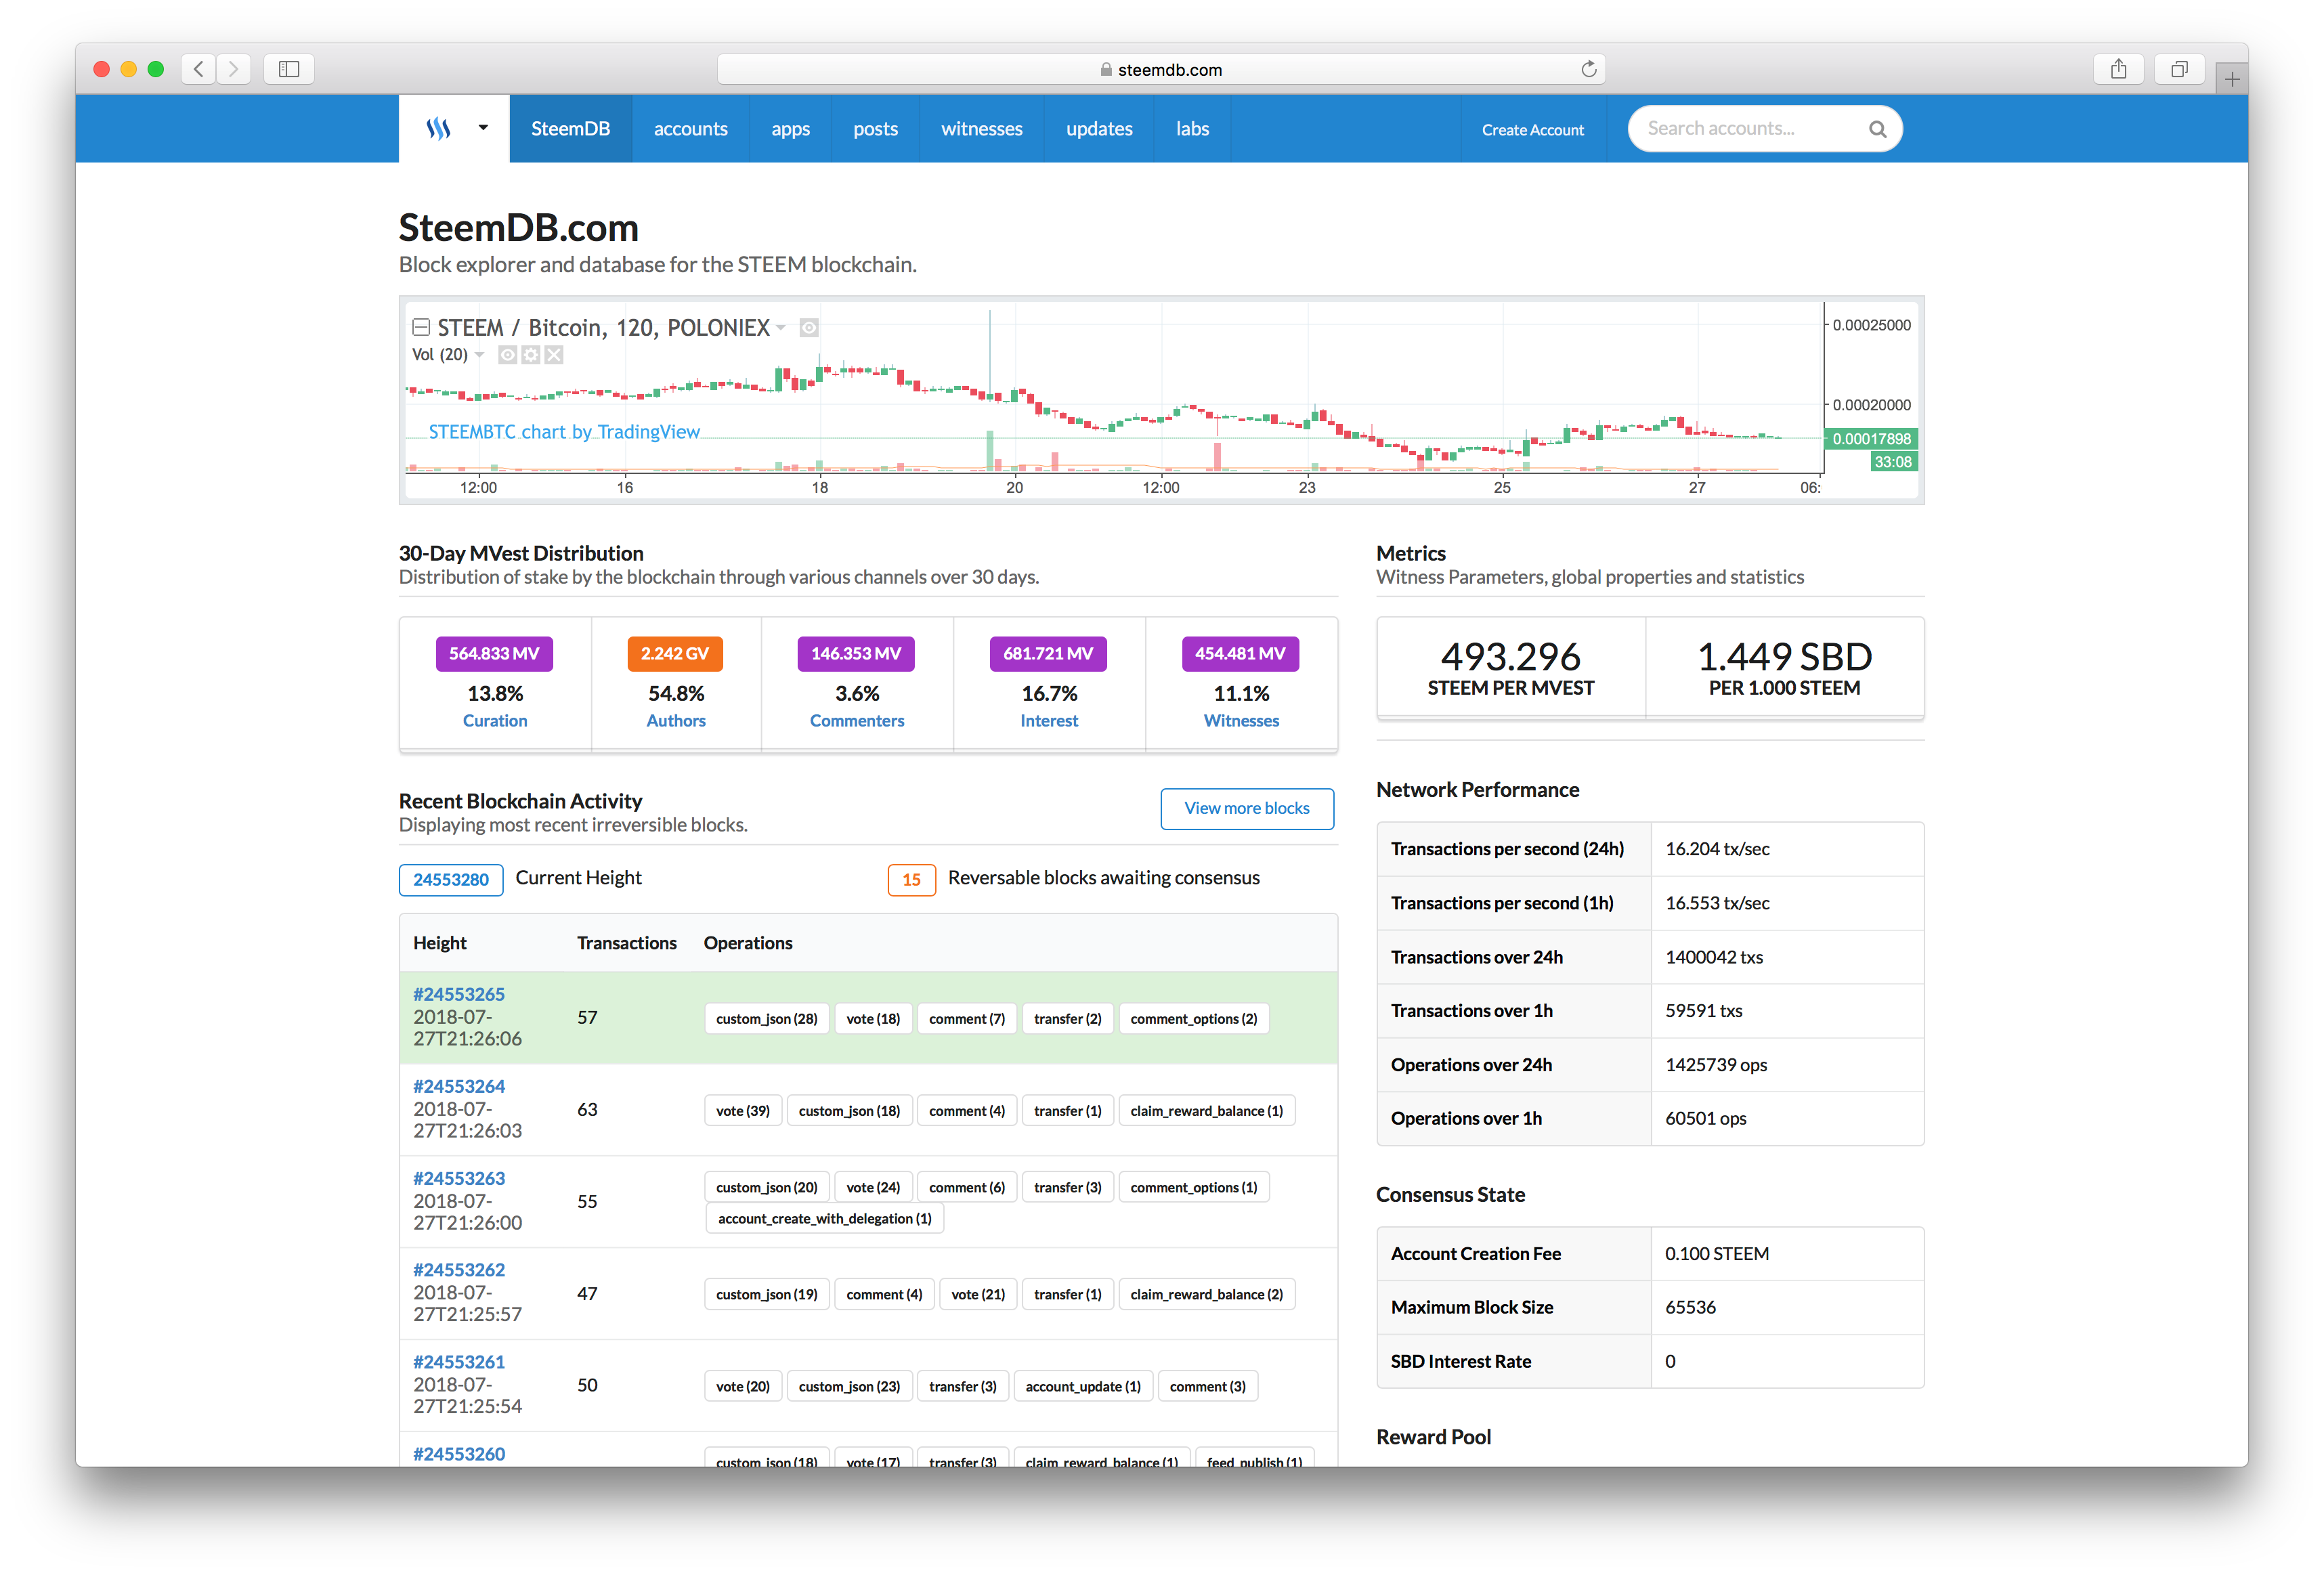The image size is (2324, 1575).
Task: Click the search magnifier icon
Action: coord(1877,129)
